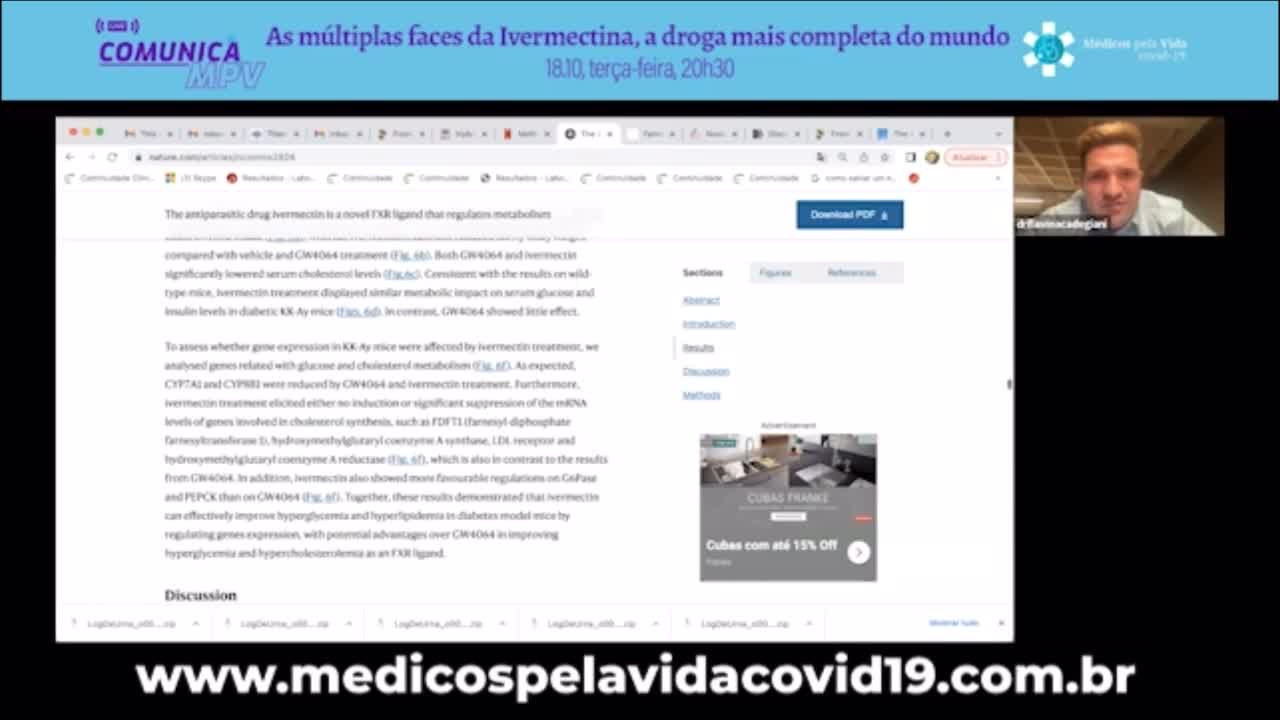Click the page vertical scrollbar
This screenshot has width=1280, height=720.
(1009, 384)
